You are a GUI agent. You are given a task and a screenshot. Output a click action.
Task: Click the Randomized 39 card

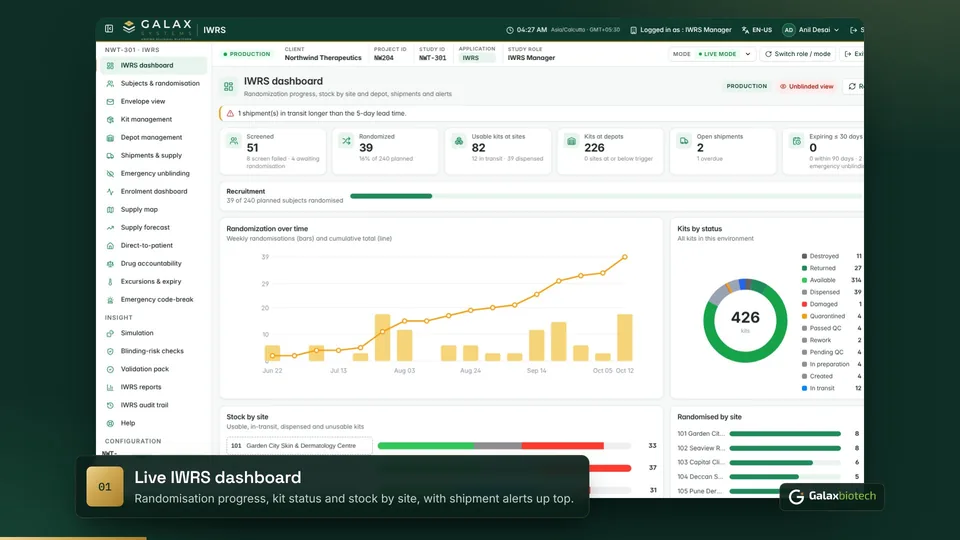[385, 151]
